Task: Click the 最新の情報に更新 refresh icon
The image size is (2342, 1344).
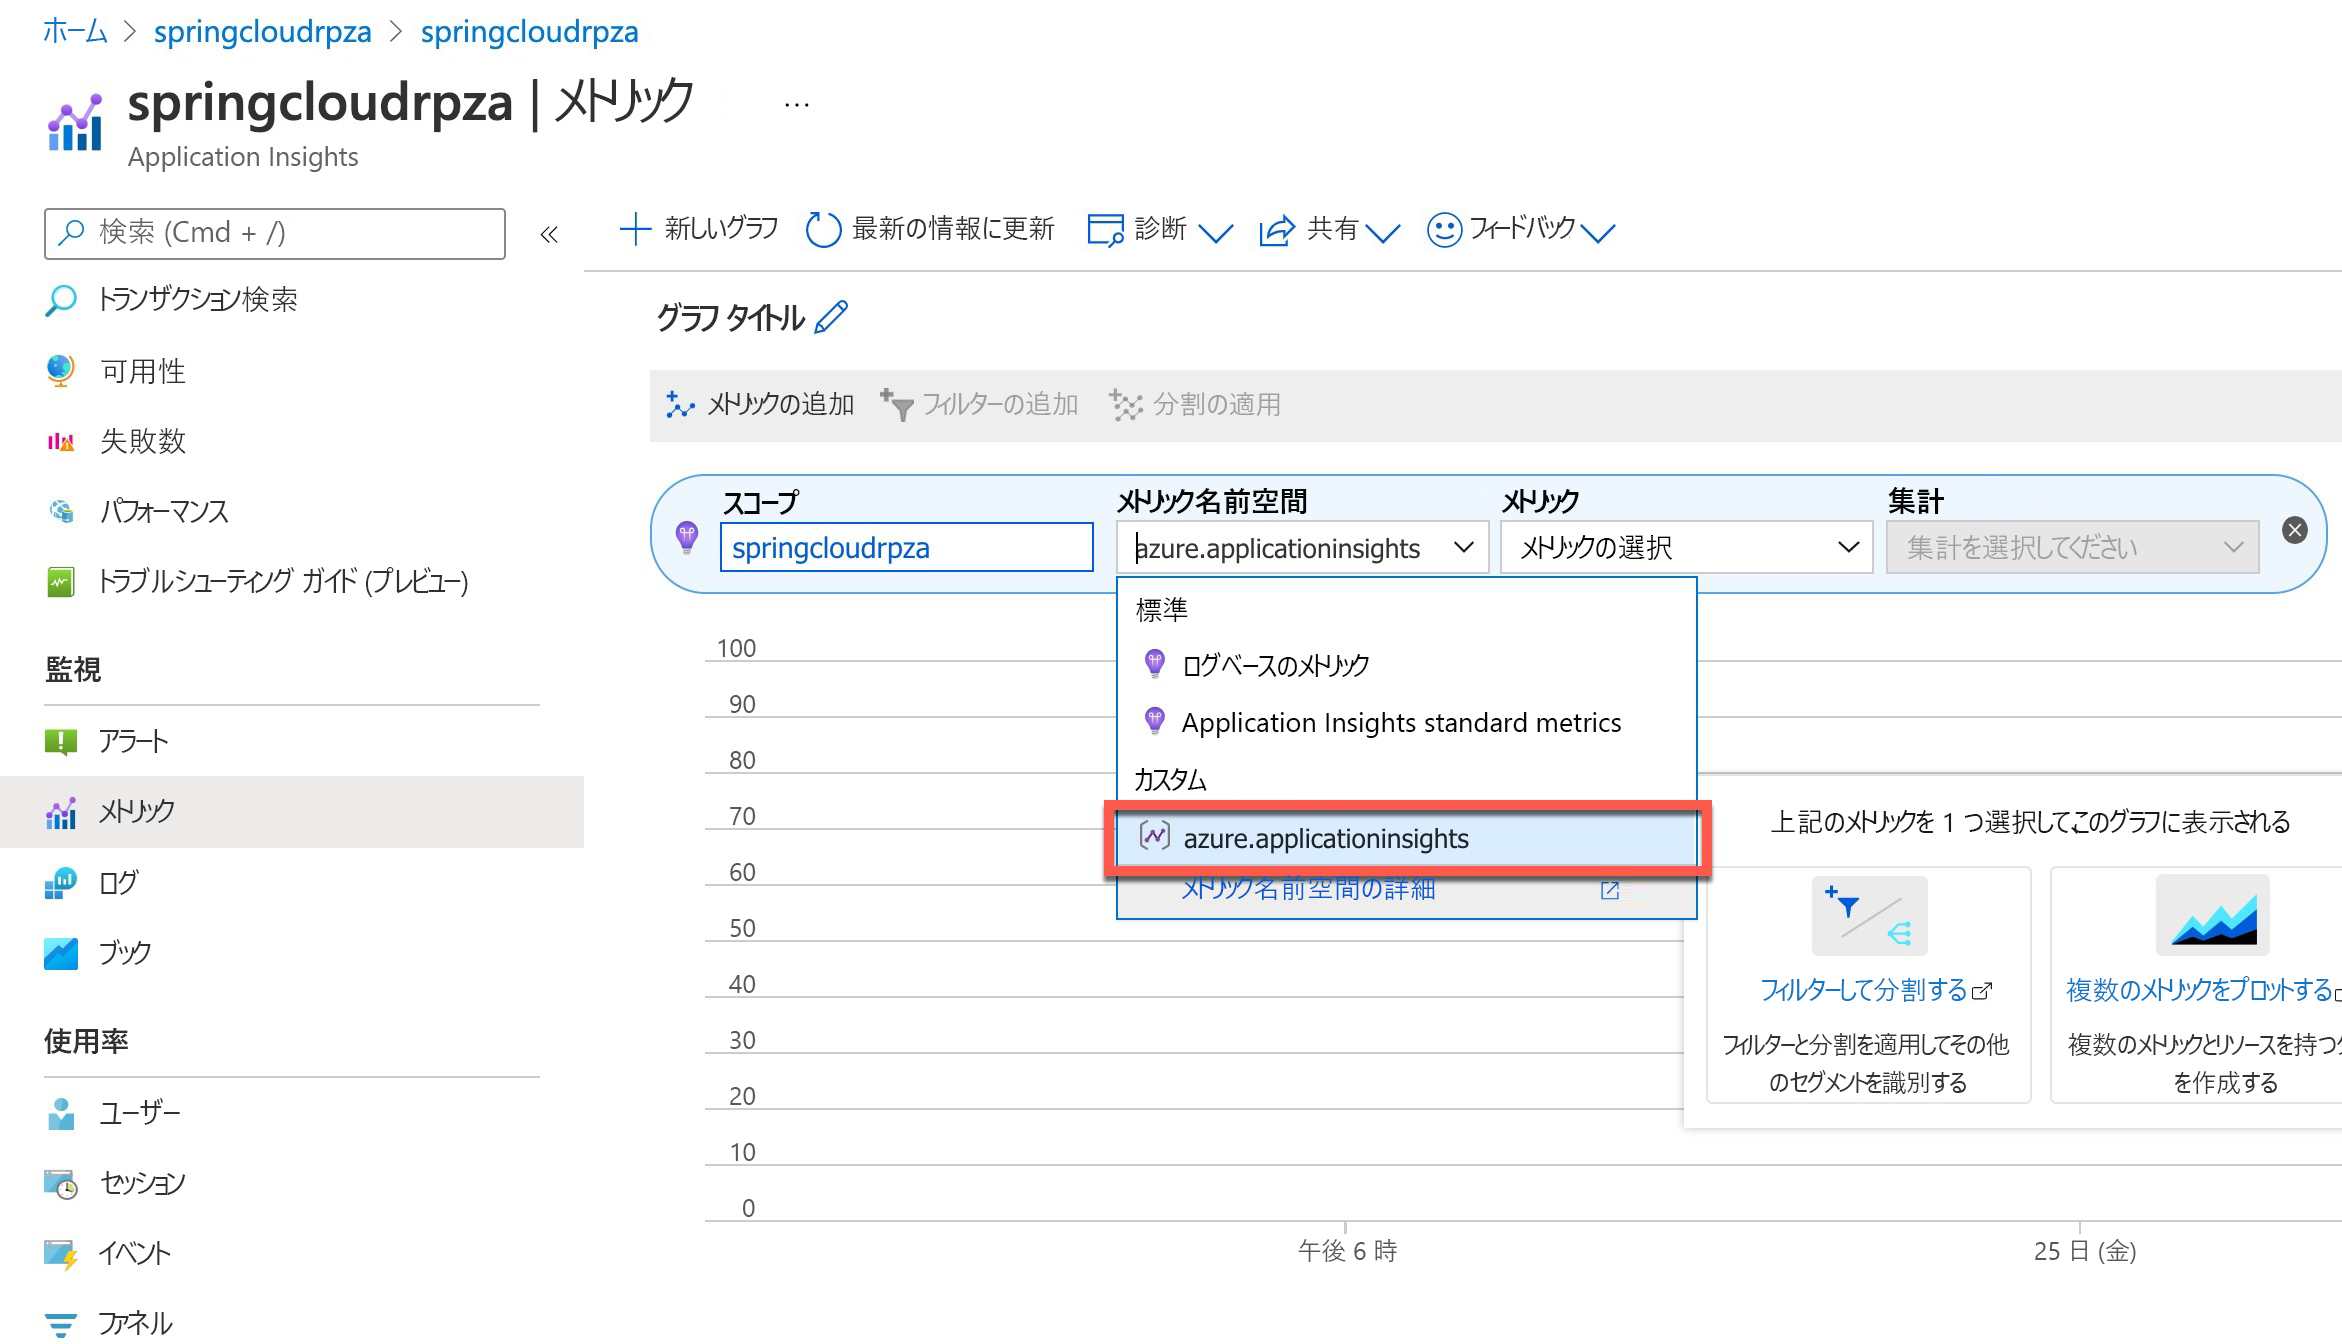Action: click(823, 229)
